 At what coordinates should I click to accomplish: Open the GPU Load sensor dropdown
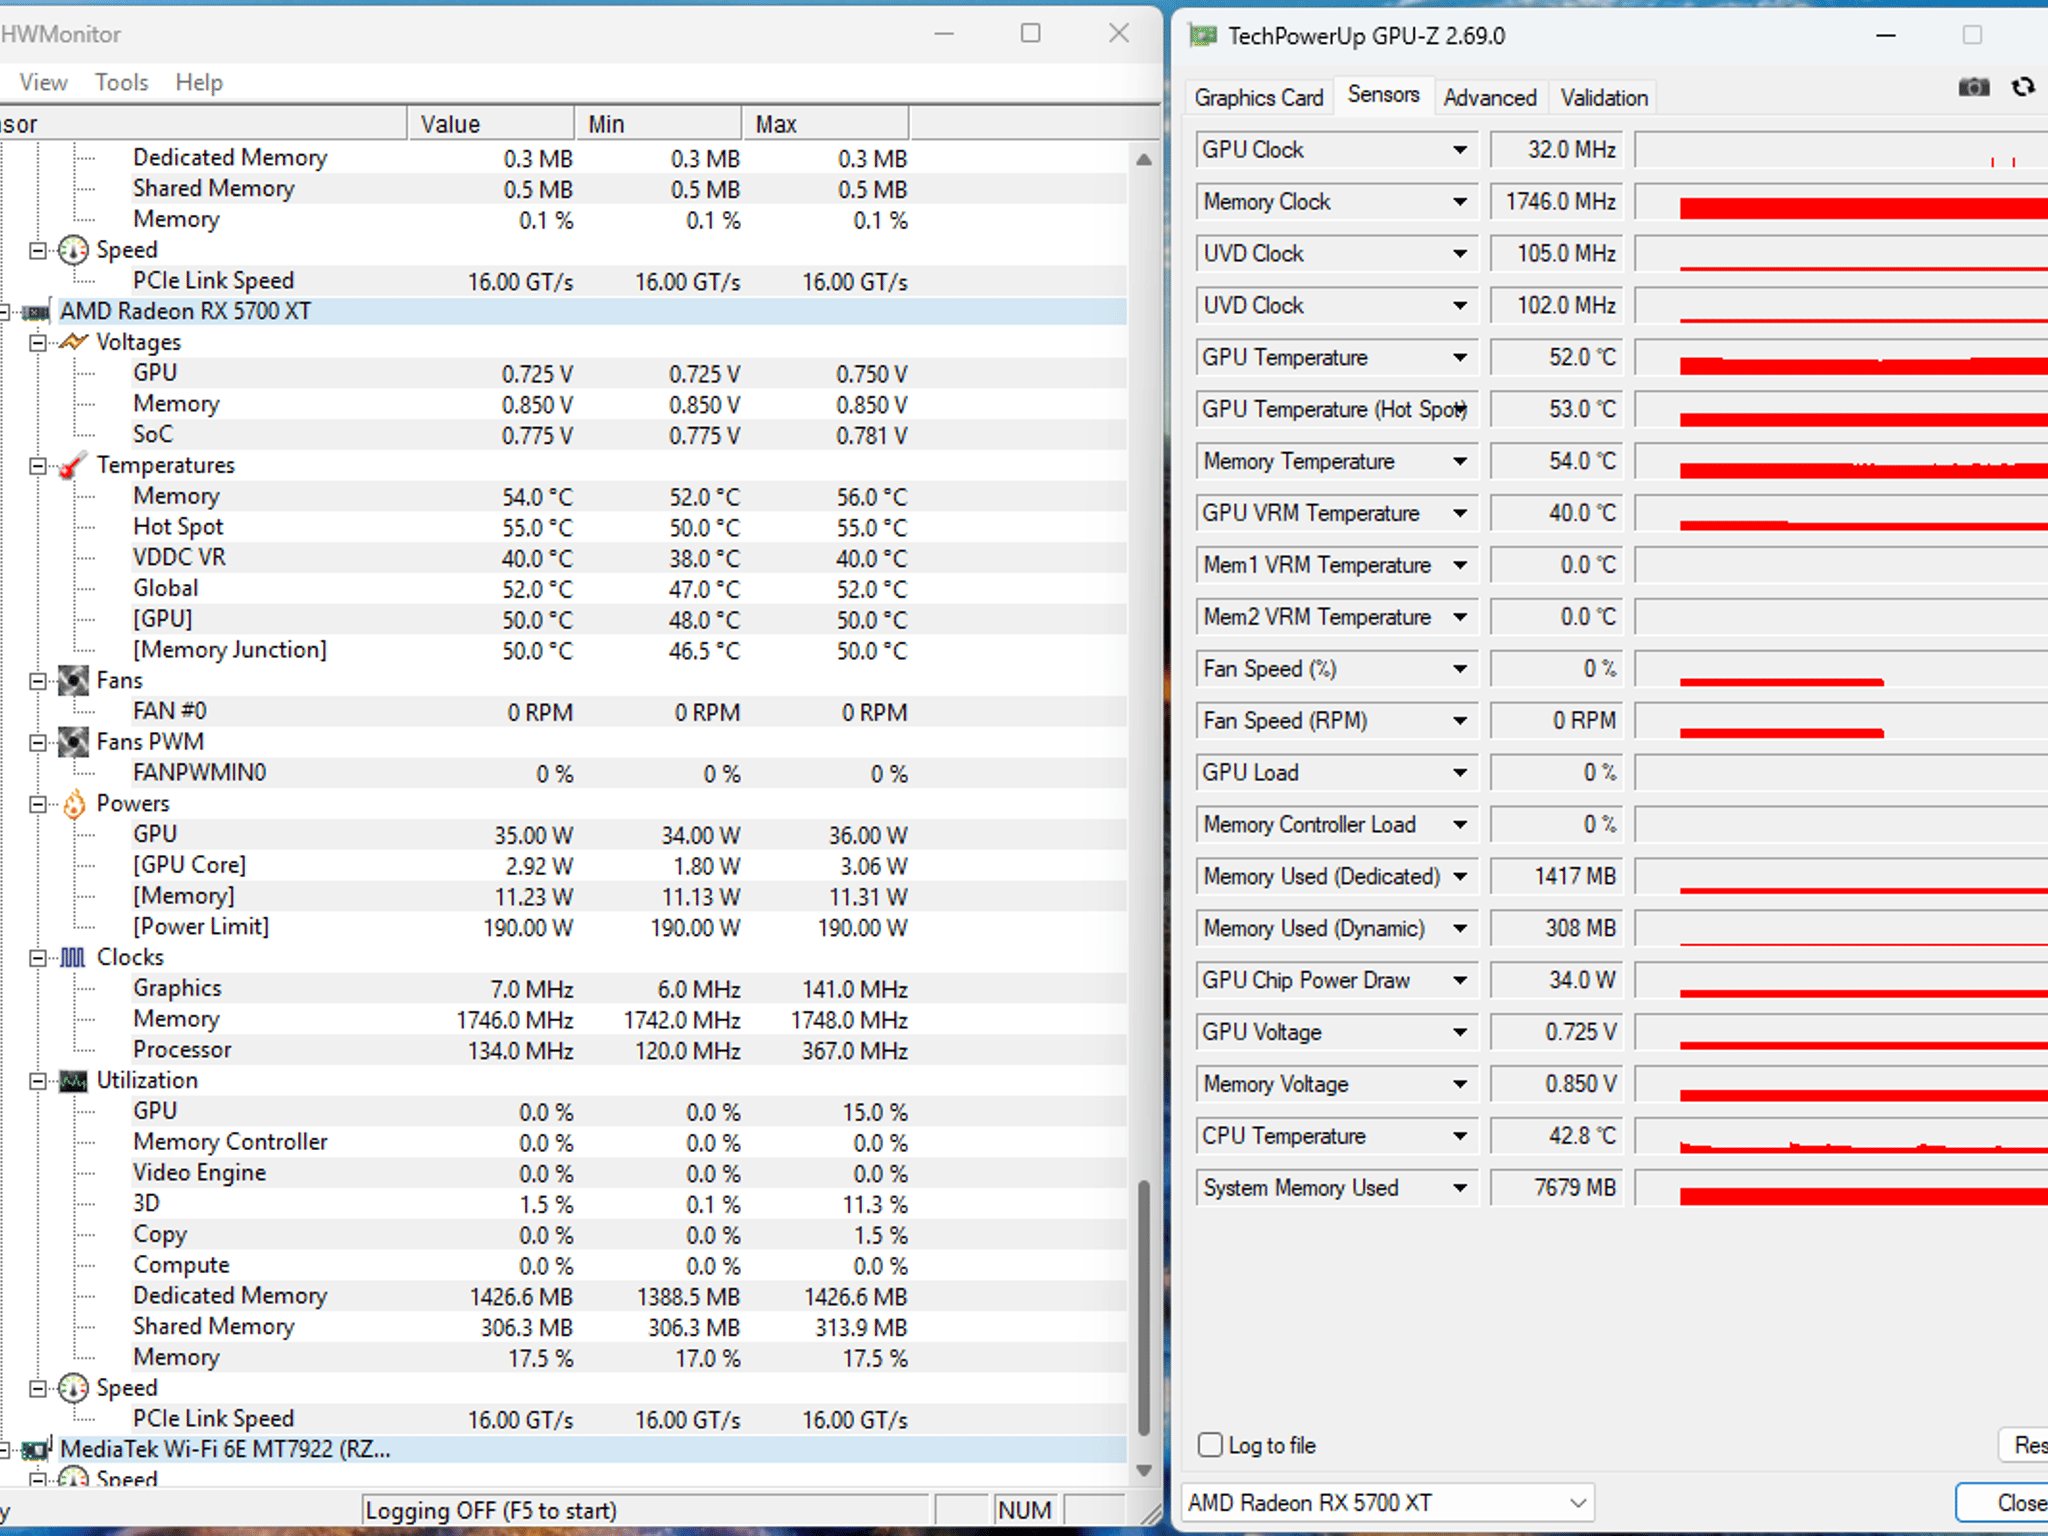(1460, 773)
